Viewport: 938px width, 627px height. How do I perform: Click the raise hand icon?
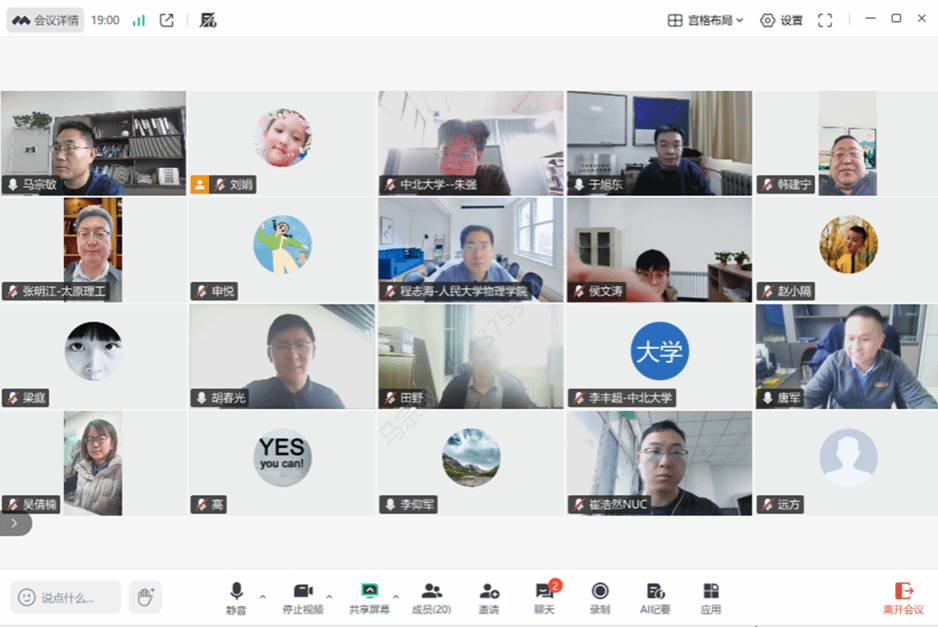tap(146, 597)
